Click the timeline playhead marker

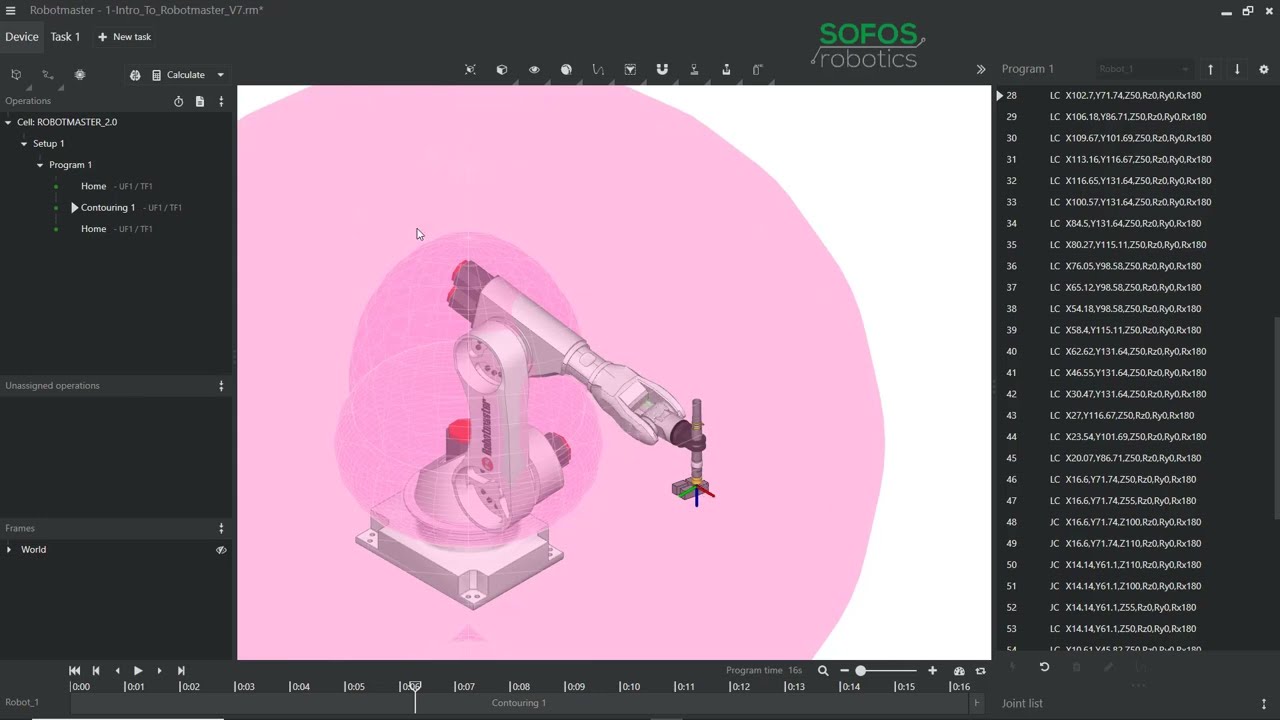(415, 686)
